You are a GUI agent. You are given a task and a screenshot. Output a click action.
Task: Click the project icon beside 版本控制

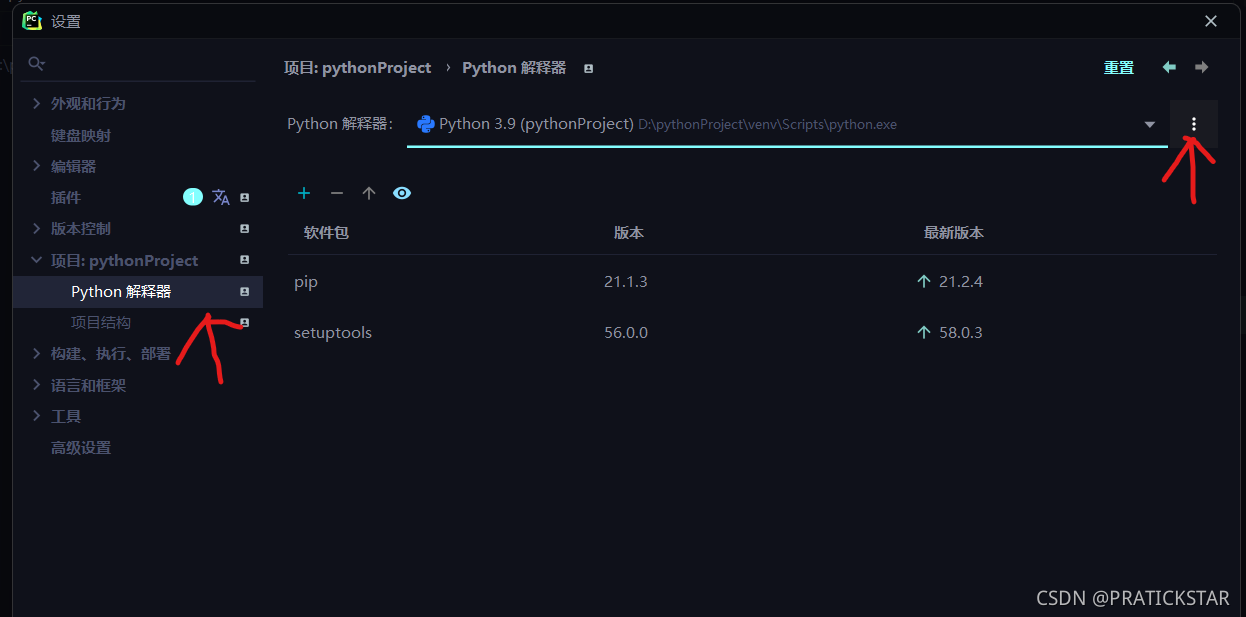pos(244,229)
